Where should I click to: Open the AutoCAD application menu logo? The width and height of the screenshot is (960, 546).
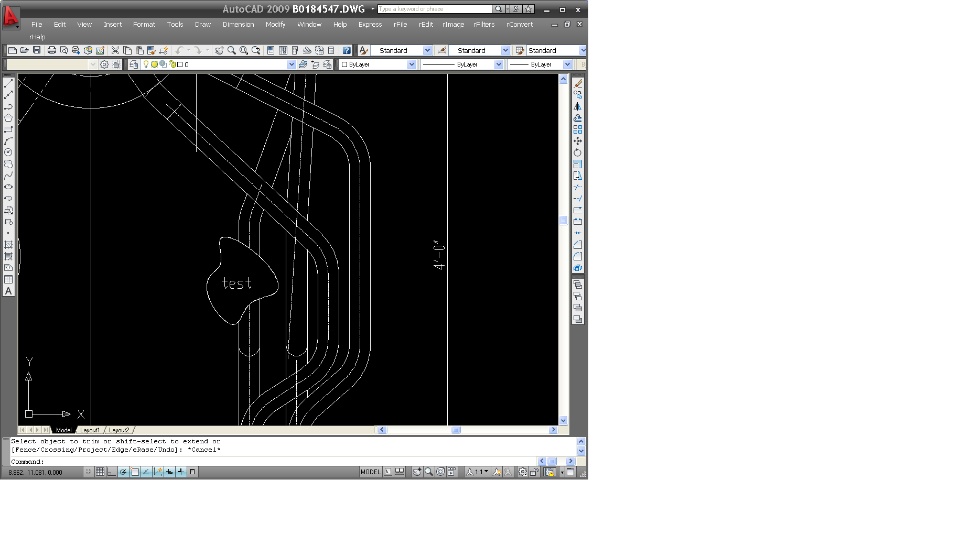click(x=10, y=17)
